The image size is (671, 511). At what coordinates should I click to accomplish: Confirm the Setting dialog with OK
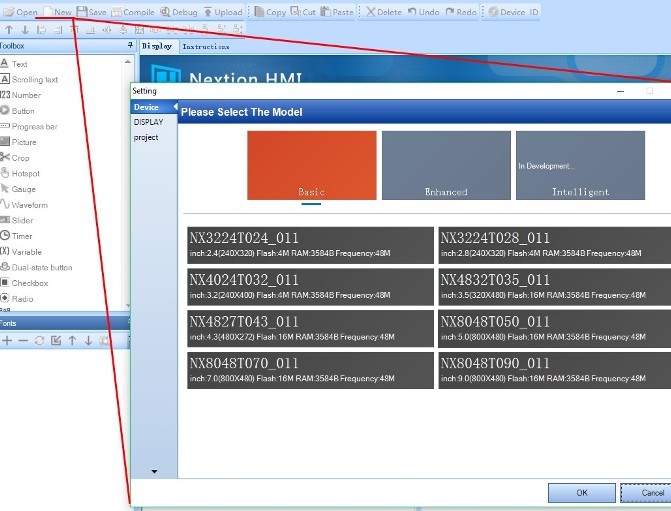[582, 493]
